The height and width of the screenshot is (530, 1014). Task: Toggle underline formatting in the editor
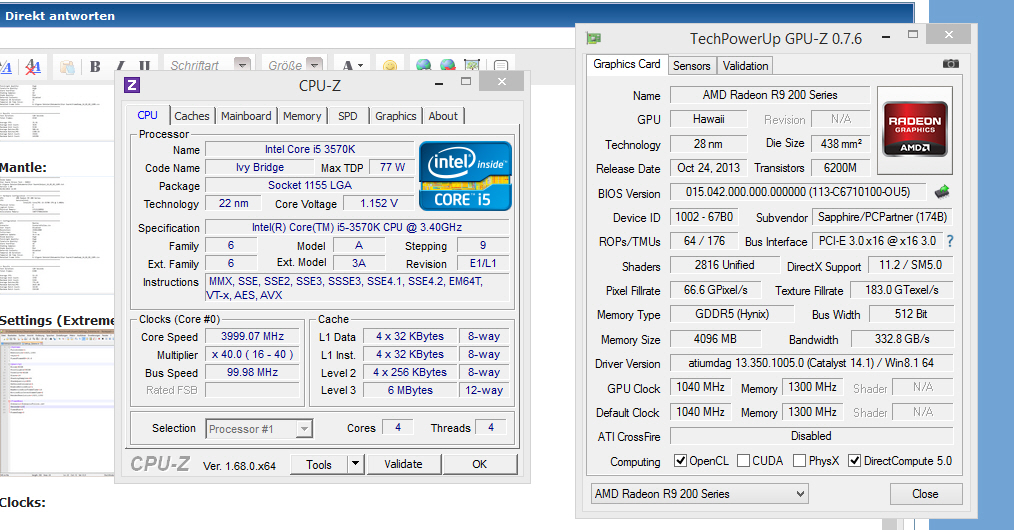point(144,66)
